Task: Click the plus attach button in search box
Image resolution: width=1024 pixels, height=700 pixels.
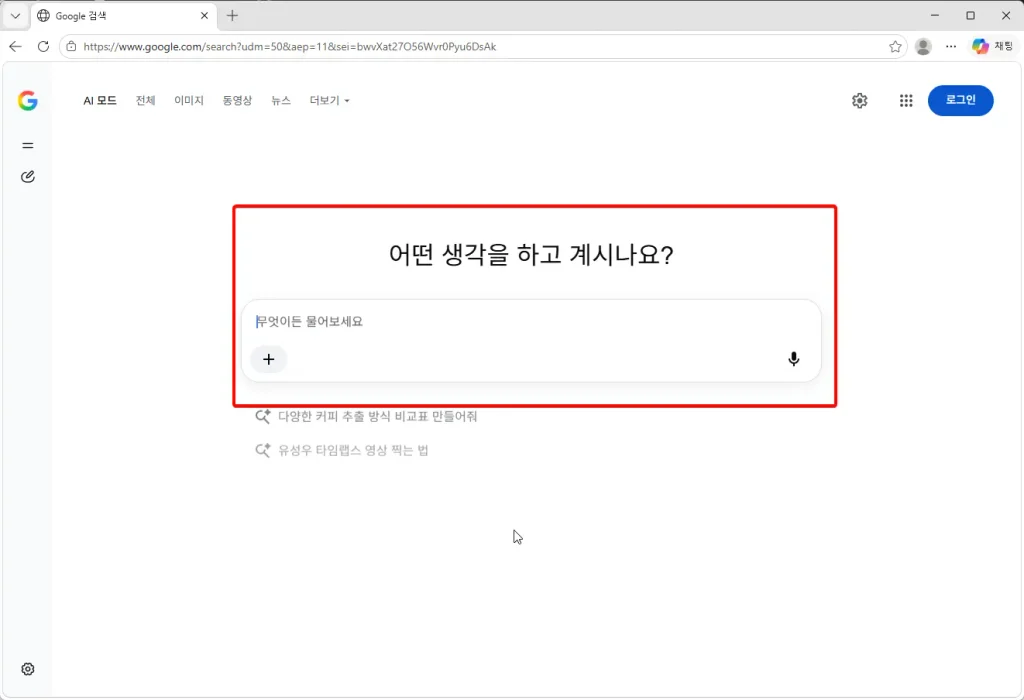Action: click(x=268, y=359)
